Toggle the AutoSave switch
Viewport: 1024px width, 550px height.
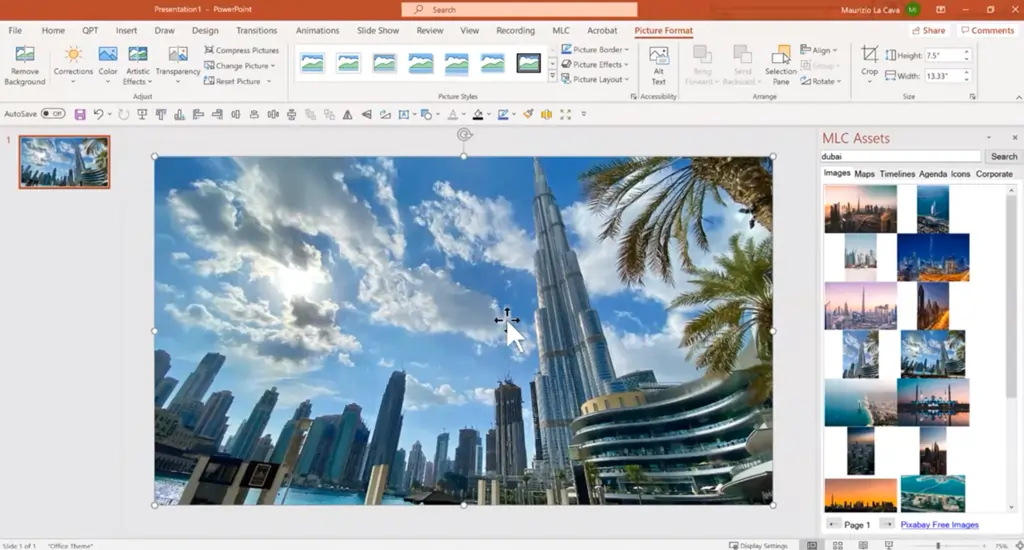pyautogui.click(x=53, y=114)
